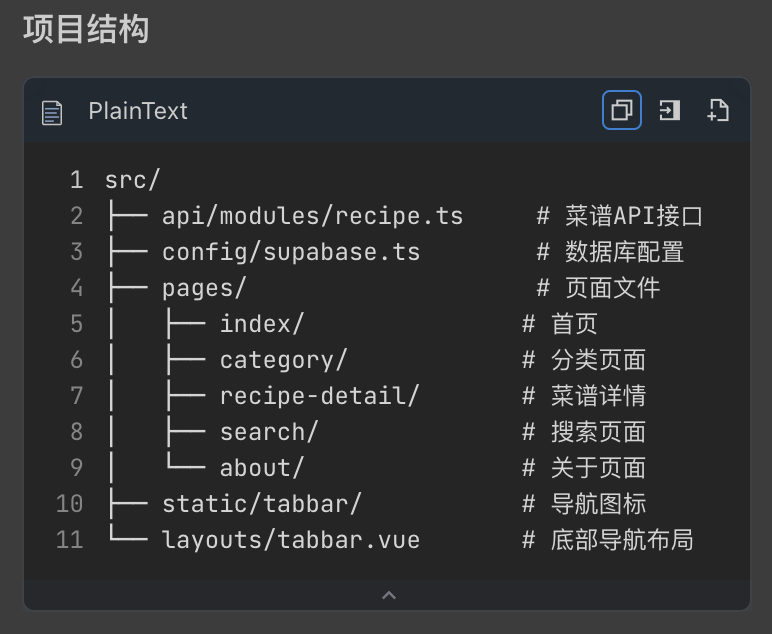This screenshot has height=634, width=772.
Task: Select the index/ subfolder line
Action: [261, 324]
